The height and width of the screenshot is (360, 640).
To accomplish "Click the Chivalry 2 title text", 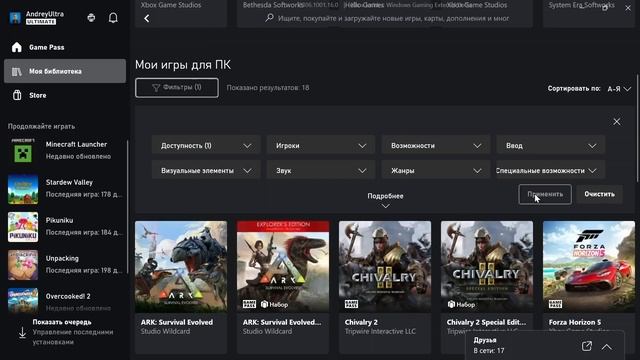I will pos(361,322).
